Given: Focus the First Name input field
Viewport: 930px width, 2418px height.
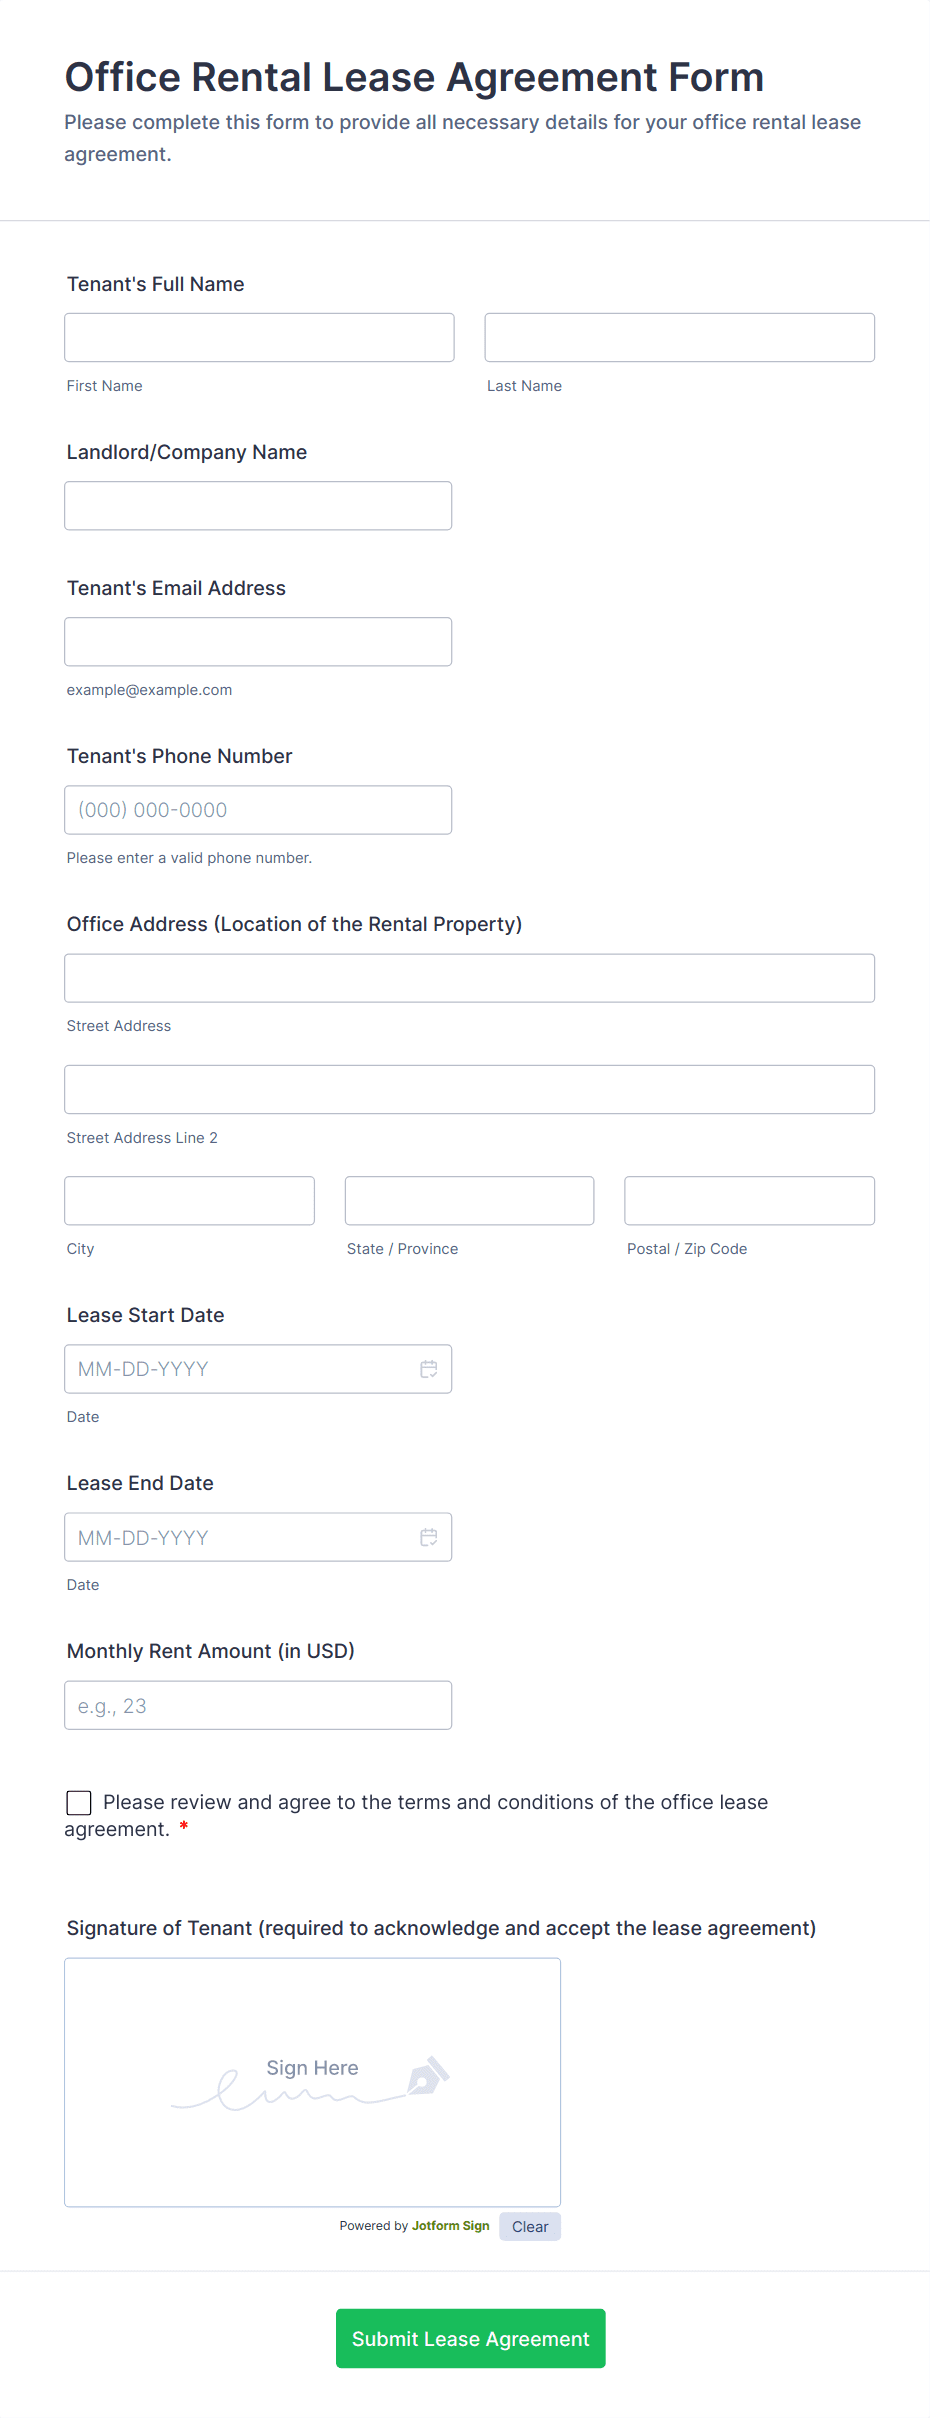Looking at the screenshot, I should pos(259,338).
